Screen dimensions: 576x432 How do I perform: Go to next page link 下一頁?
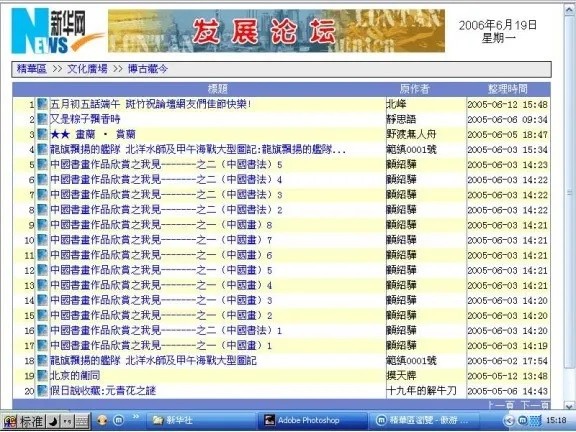click(534, 405)
